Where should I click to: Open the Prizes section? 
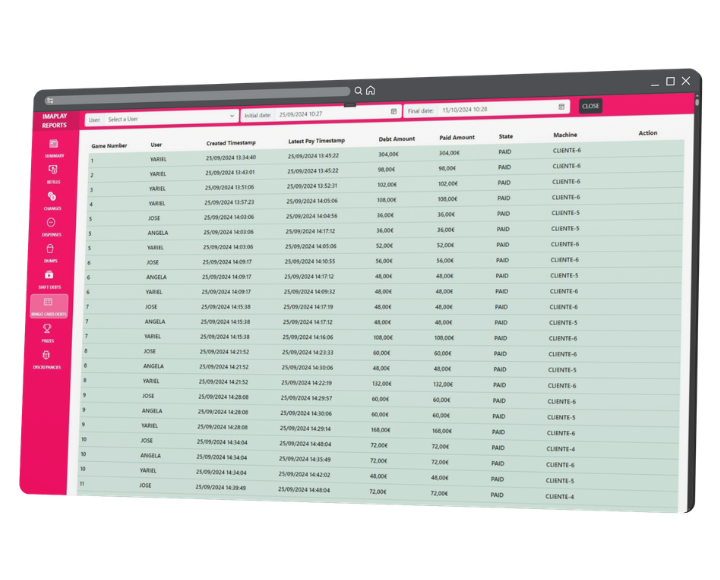[x=47, y=332]
